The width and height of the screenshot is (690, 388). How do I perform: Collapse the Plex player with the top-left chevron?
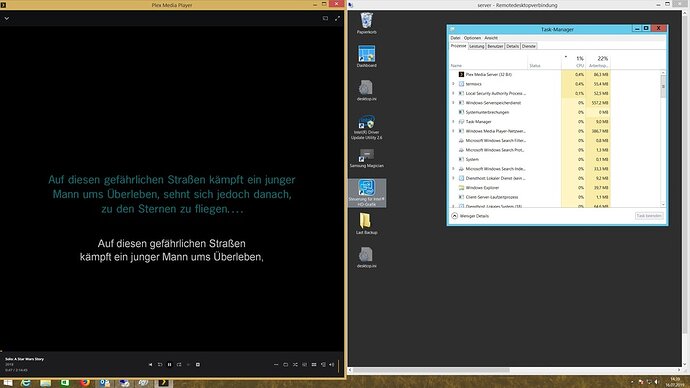click(7, 18)
